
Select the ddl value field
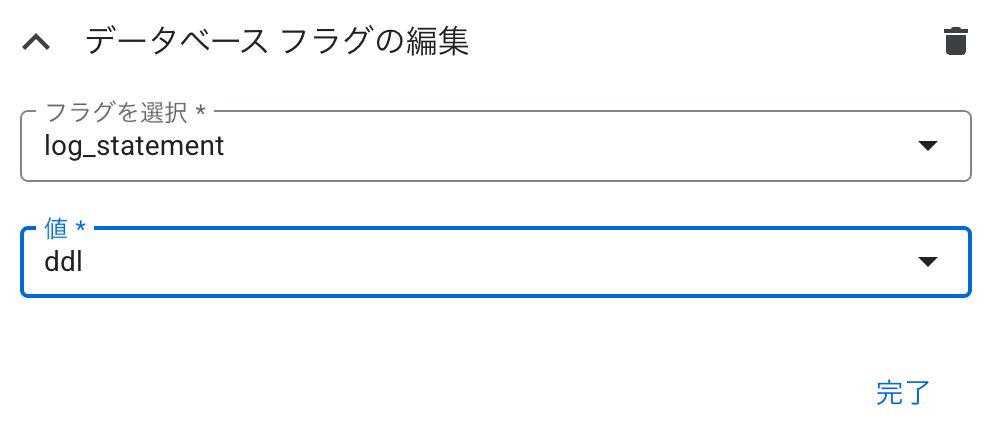coord(496,262)
